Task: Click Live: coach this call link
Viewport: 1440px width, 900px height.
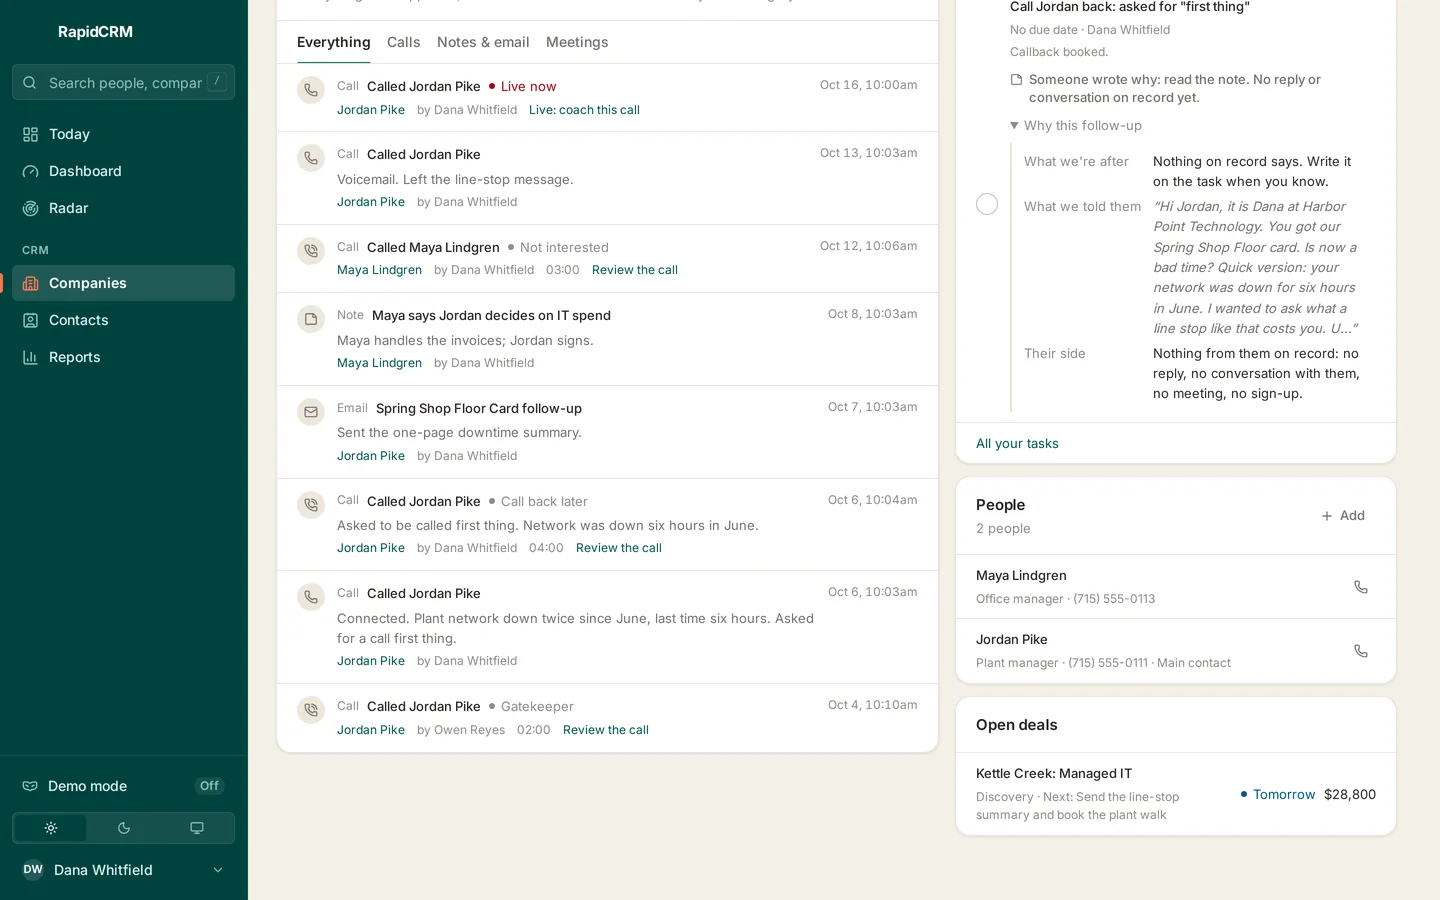Action: tap(584, 110)
